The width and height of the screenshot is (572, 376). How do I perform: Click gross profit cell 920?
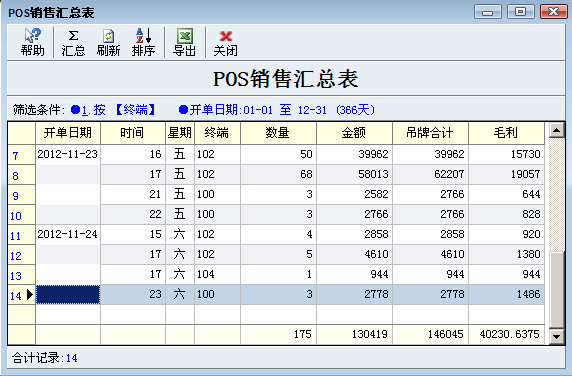click(x=506, y=234)
